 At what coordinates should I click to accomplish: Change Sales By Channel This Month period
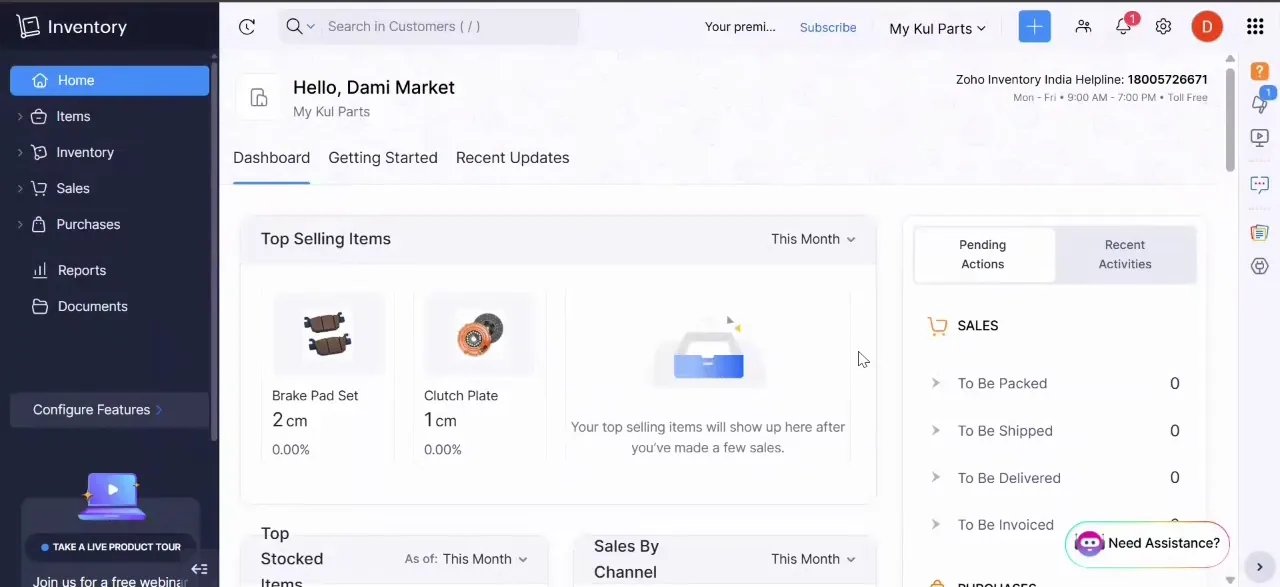tap(813, 559)
